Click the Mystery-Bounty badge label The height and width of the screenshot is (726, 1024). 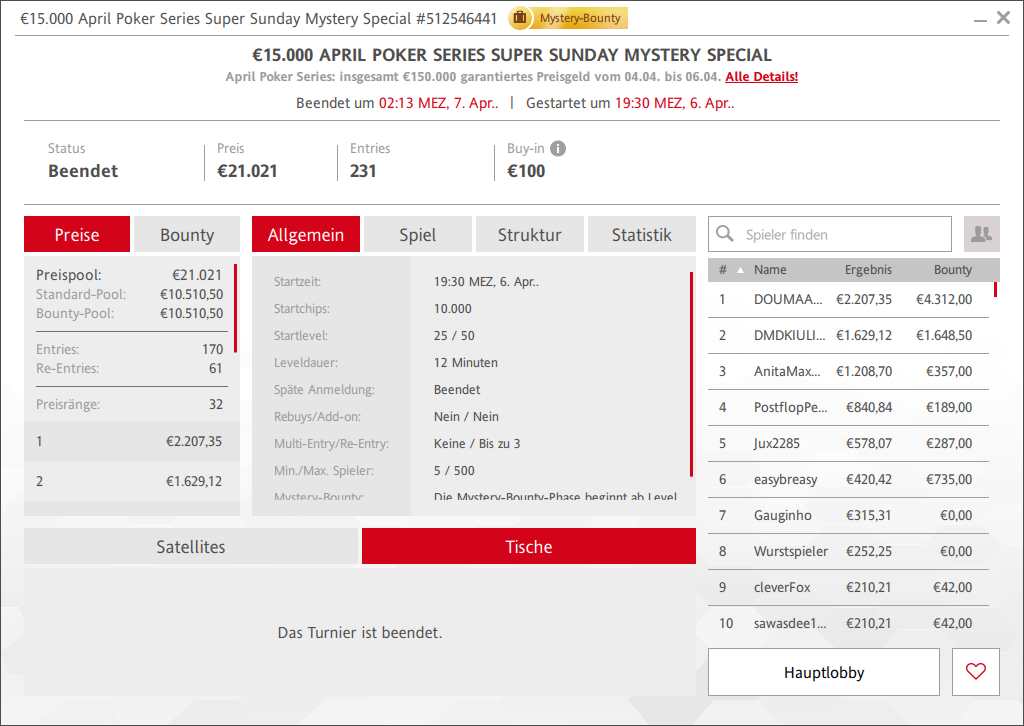[580, 18]
